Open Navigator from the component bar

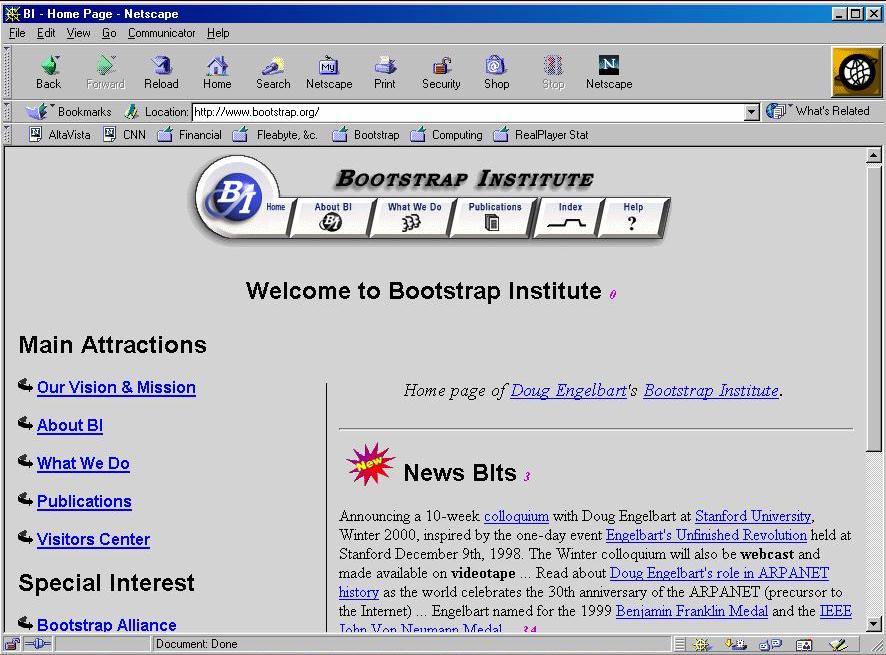tap(701, 644)
